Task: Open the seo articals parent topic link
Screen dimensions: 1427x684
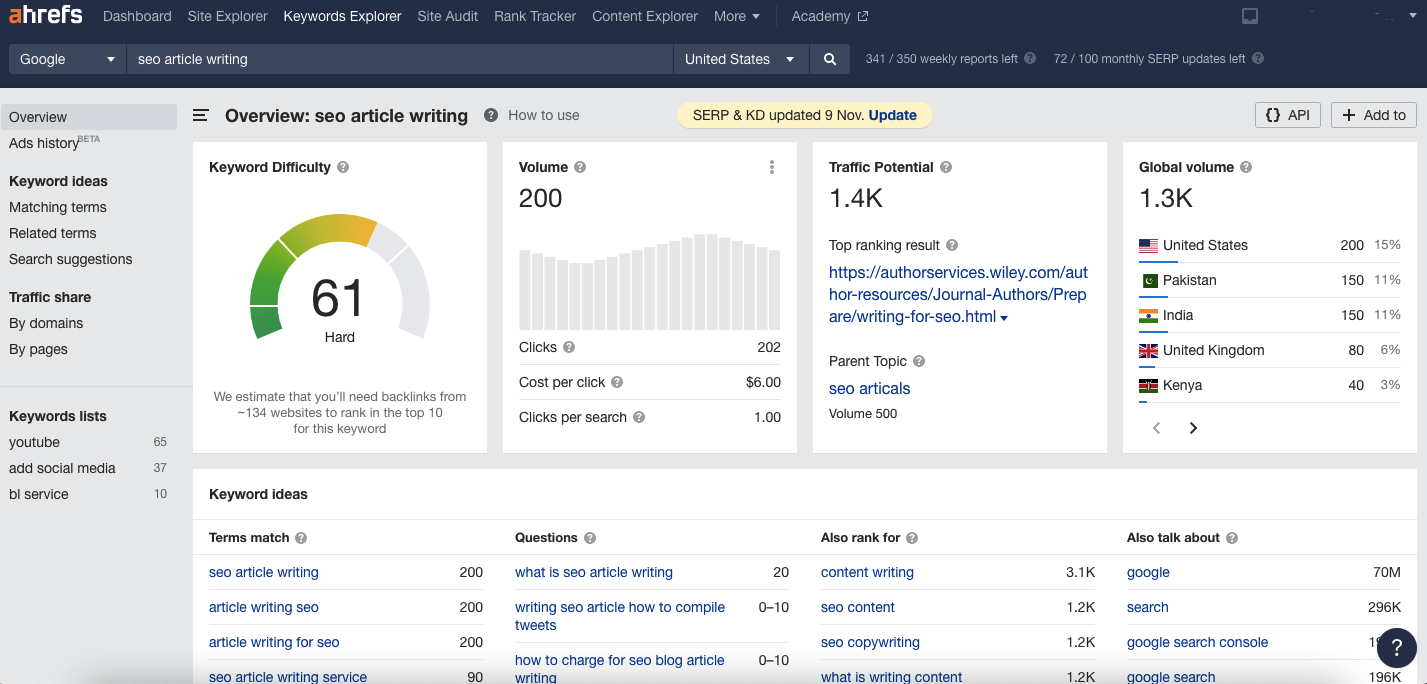Action: point(869,388)
